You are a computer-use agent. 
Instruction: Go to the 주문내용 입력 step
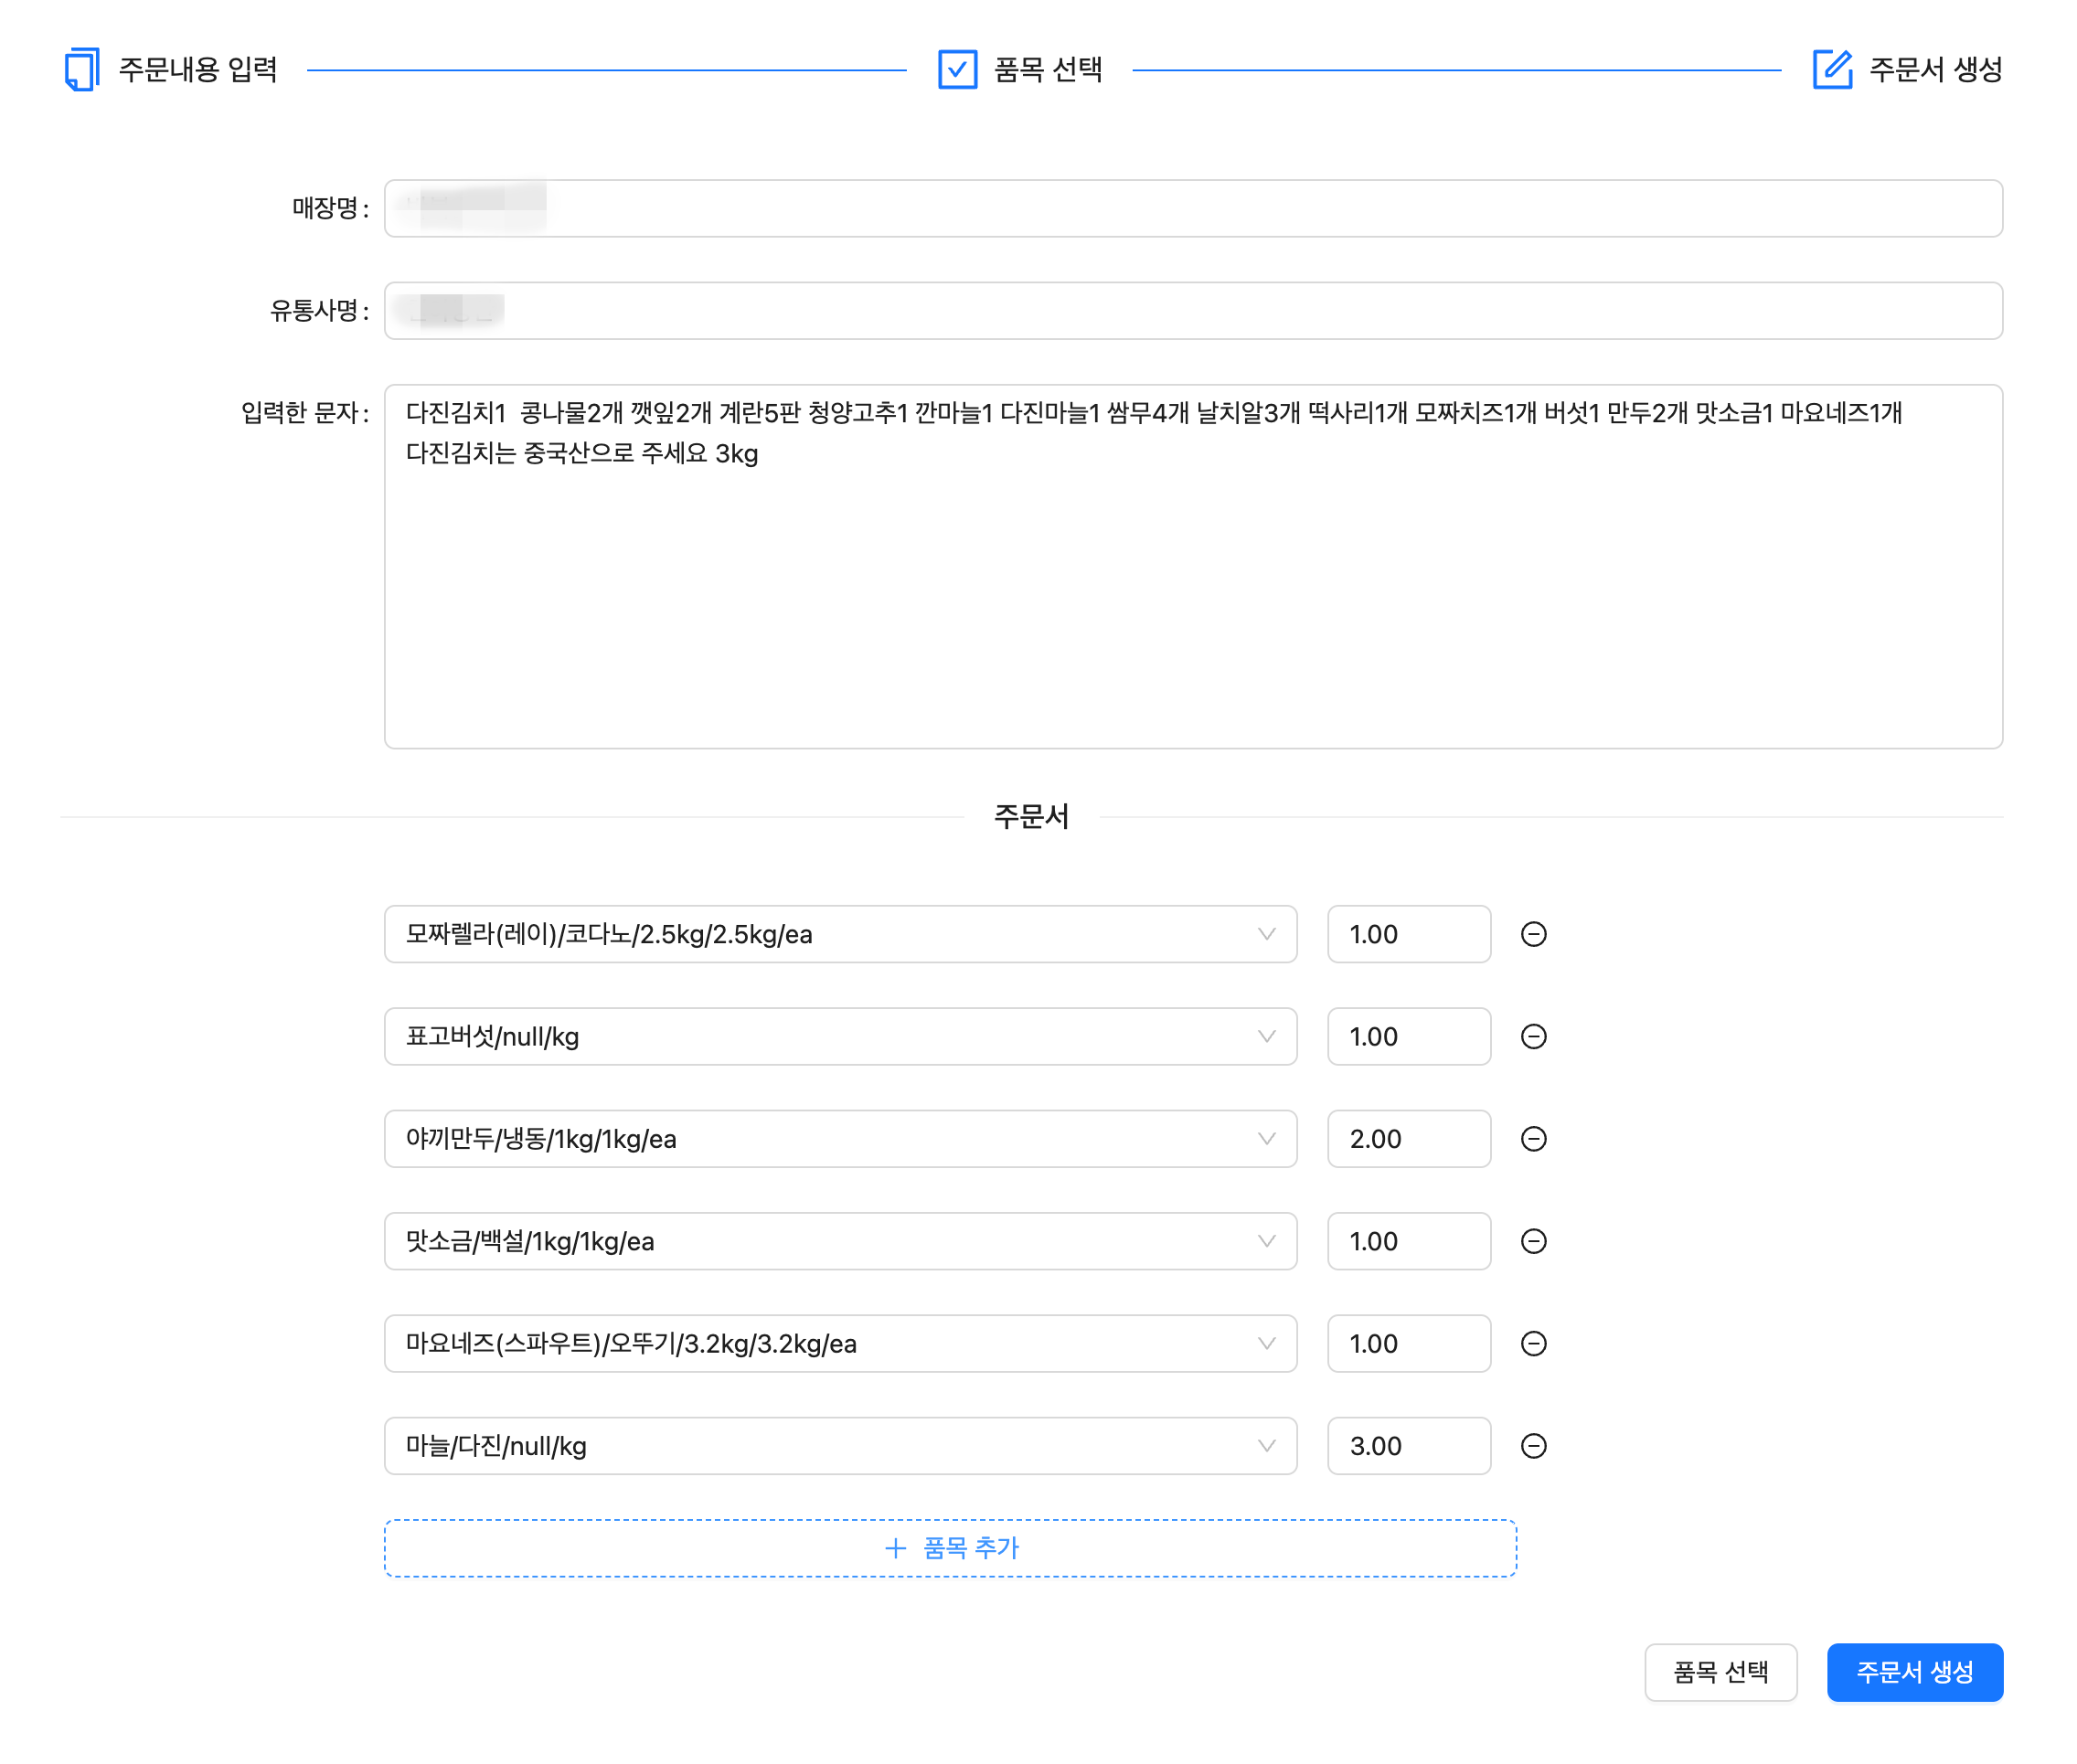point(197,69)
